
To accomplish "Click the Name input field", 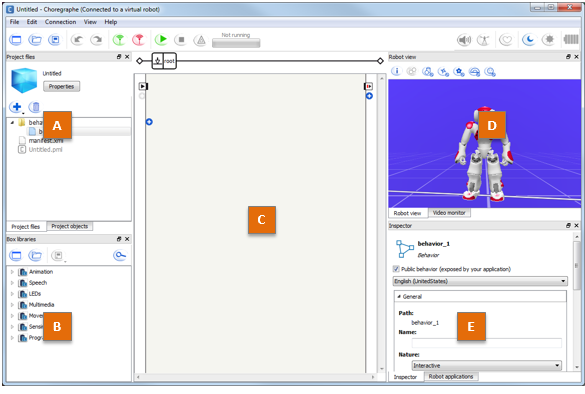I will (x=487, y=343).
